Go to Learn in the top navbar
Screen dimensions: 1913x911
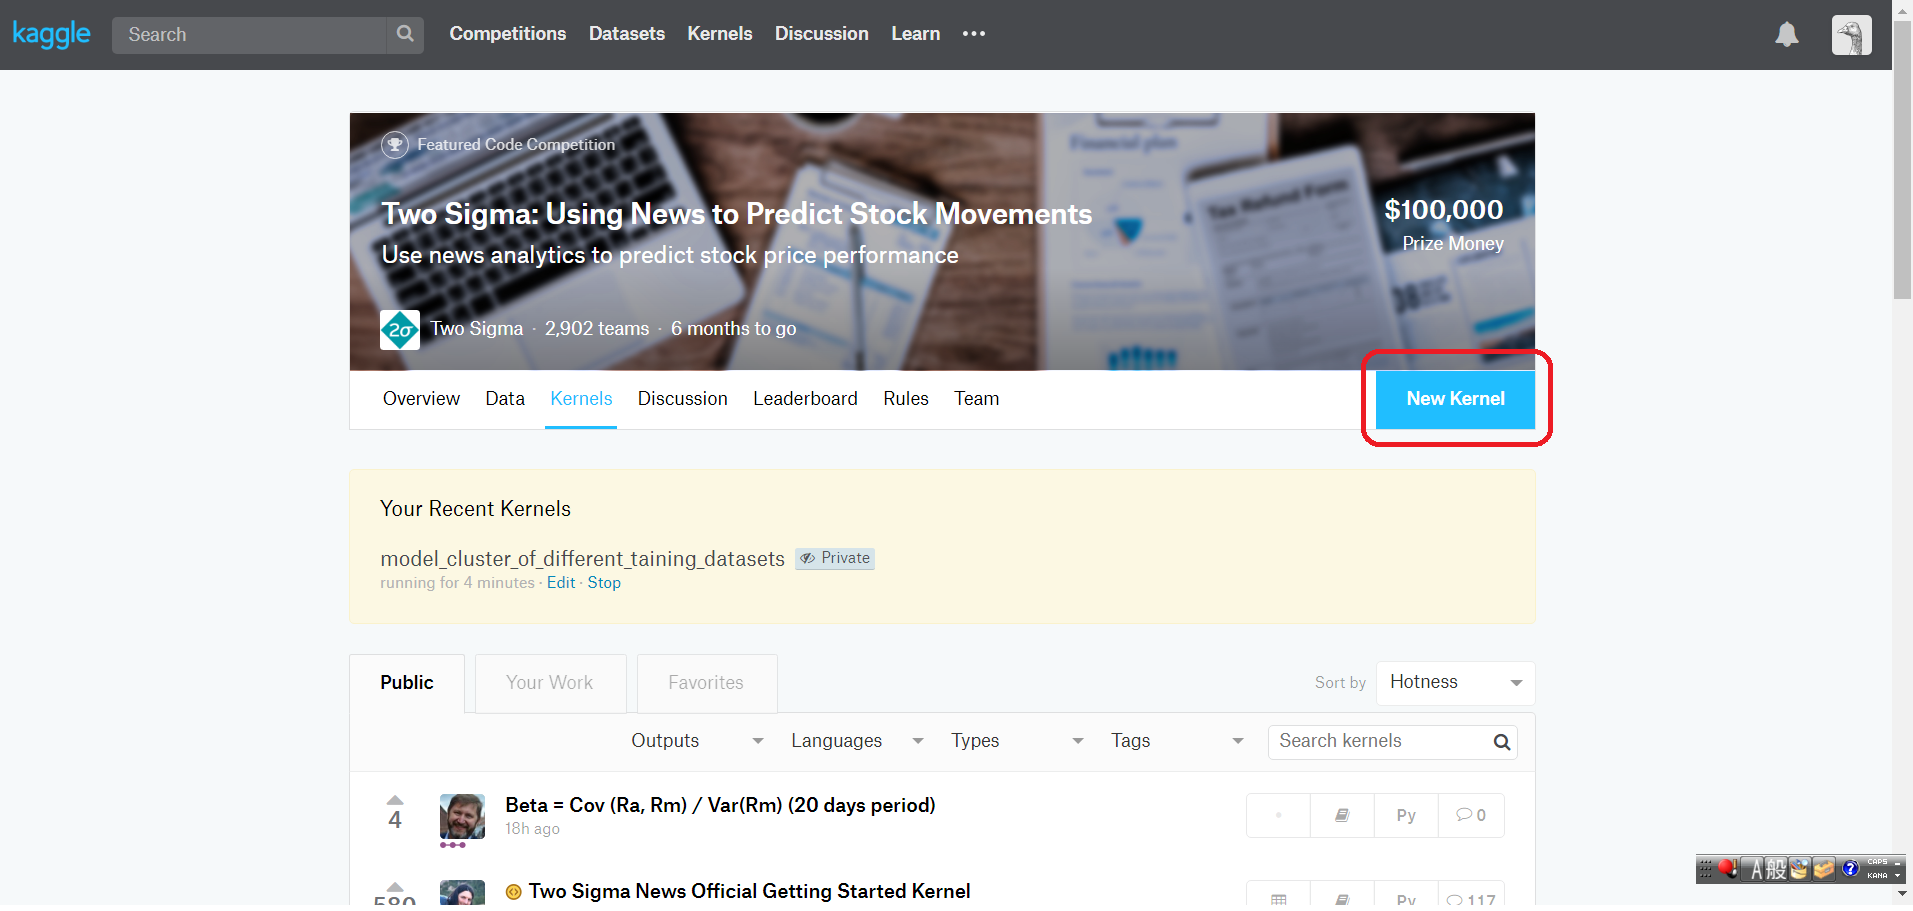coord(916,34)
